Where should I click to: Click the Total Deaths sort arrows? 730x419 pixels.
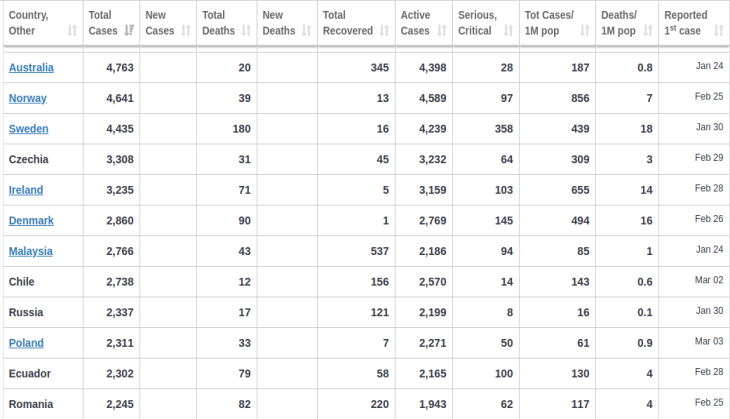(246, 31)
